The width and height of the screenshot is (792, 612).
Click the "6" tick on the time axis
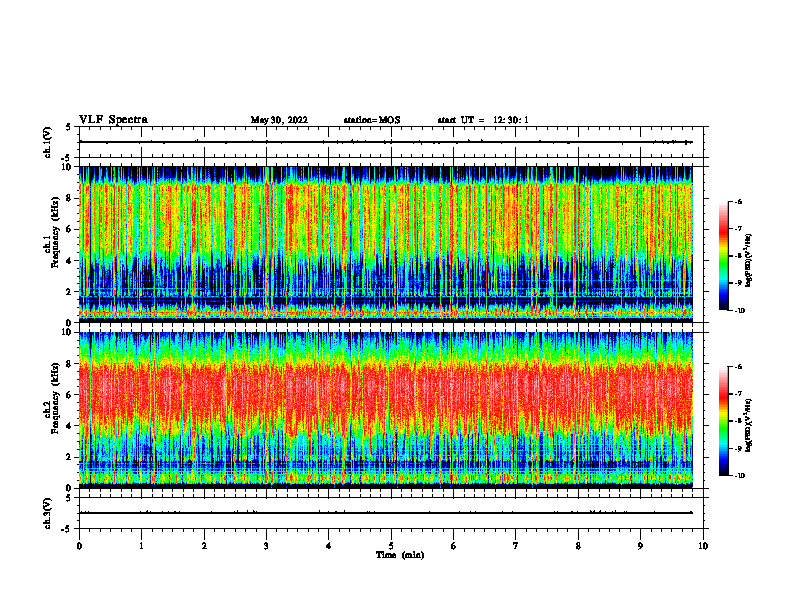coord(454,546)
